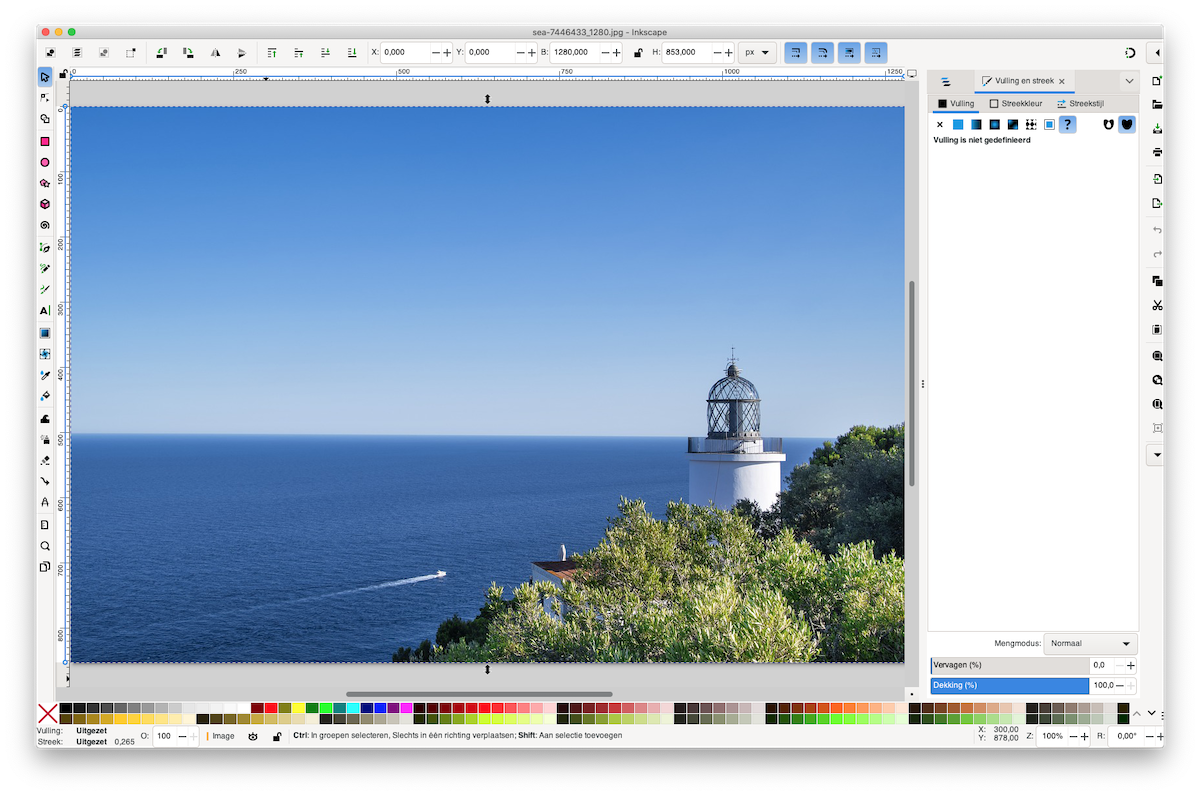The width and height of the screenshot is (1200, 796).
Task: Open the Mengmodus Normaal dropdown
Action: click(1091, 644)
